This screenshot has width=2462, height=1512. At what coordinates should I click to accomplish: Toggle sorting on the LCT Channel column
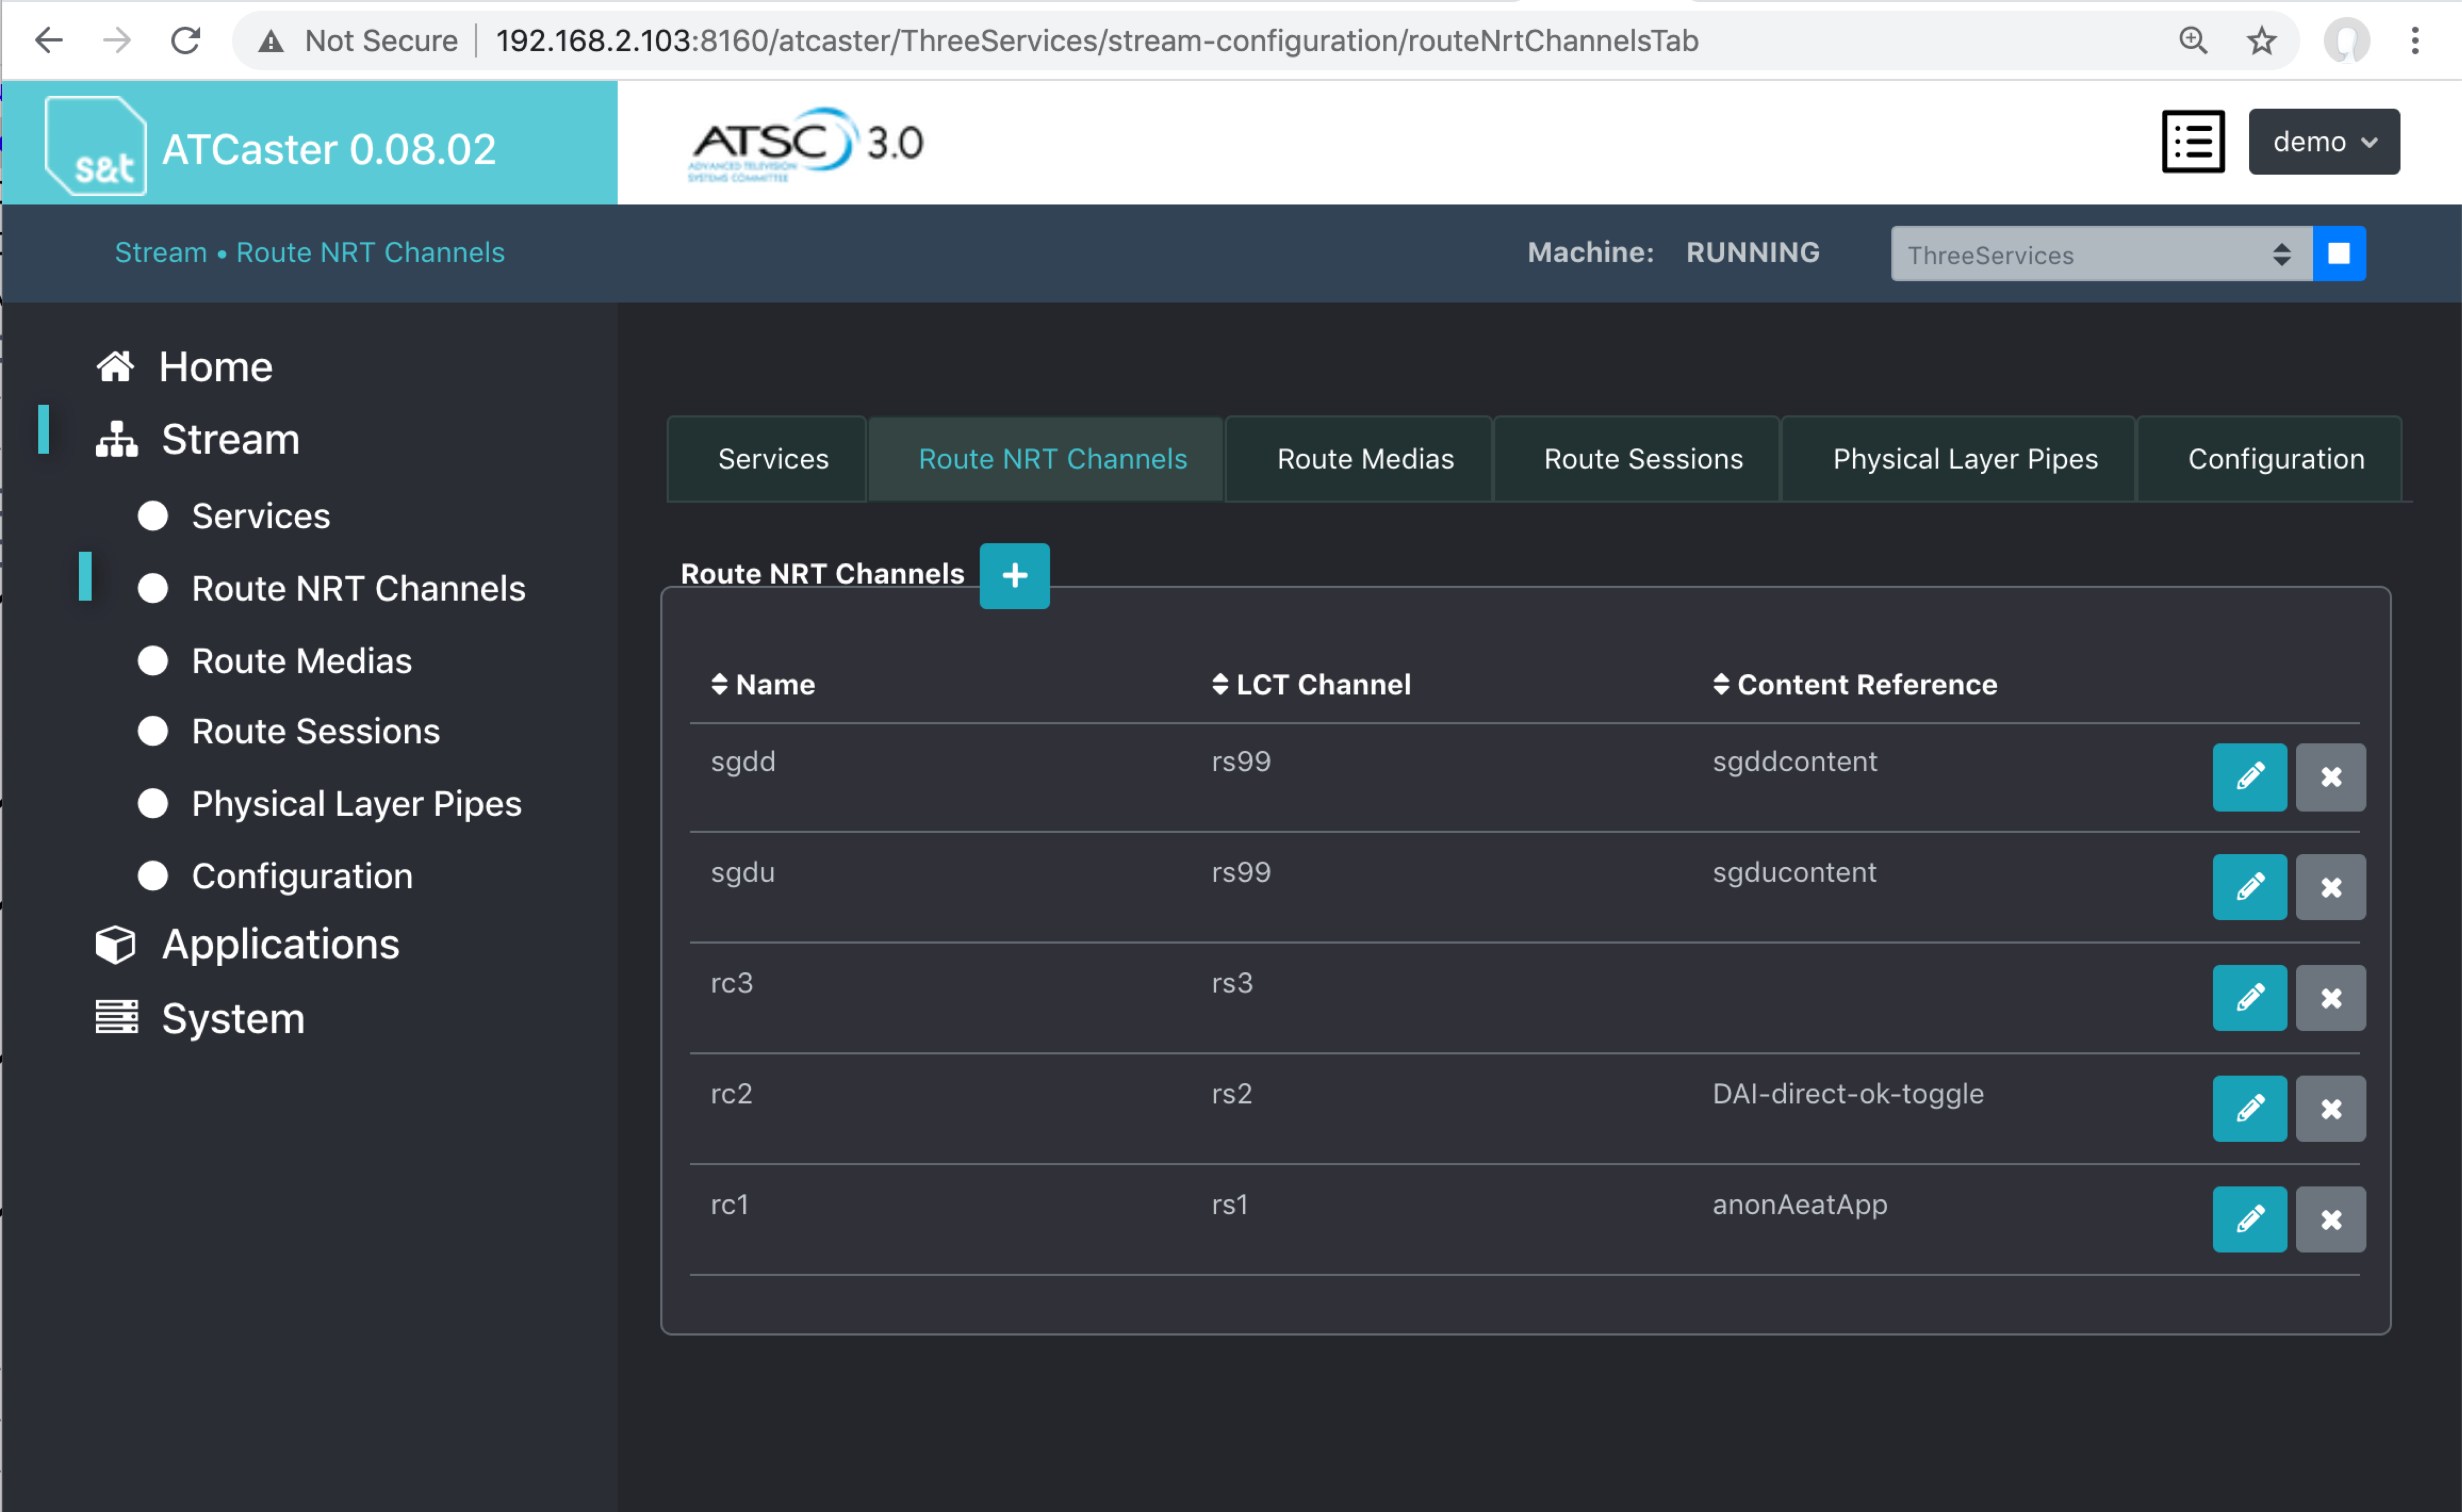(x=1220, y=684)
